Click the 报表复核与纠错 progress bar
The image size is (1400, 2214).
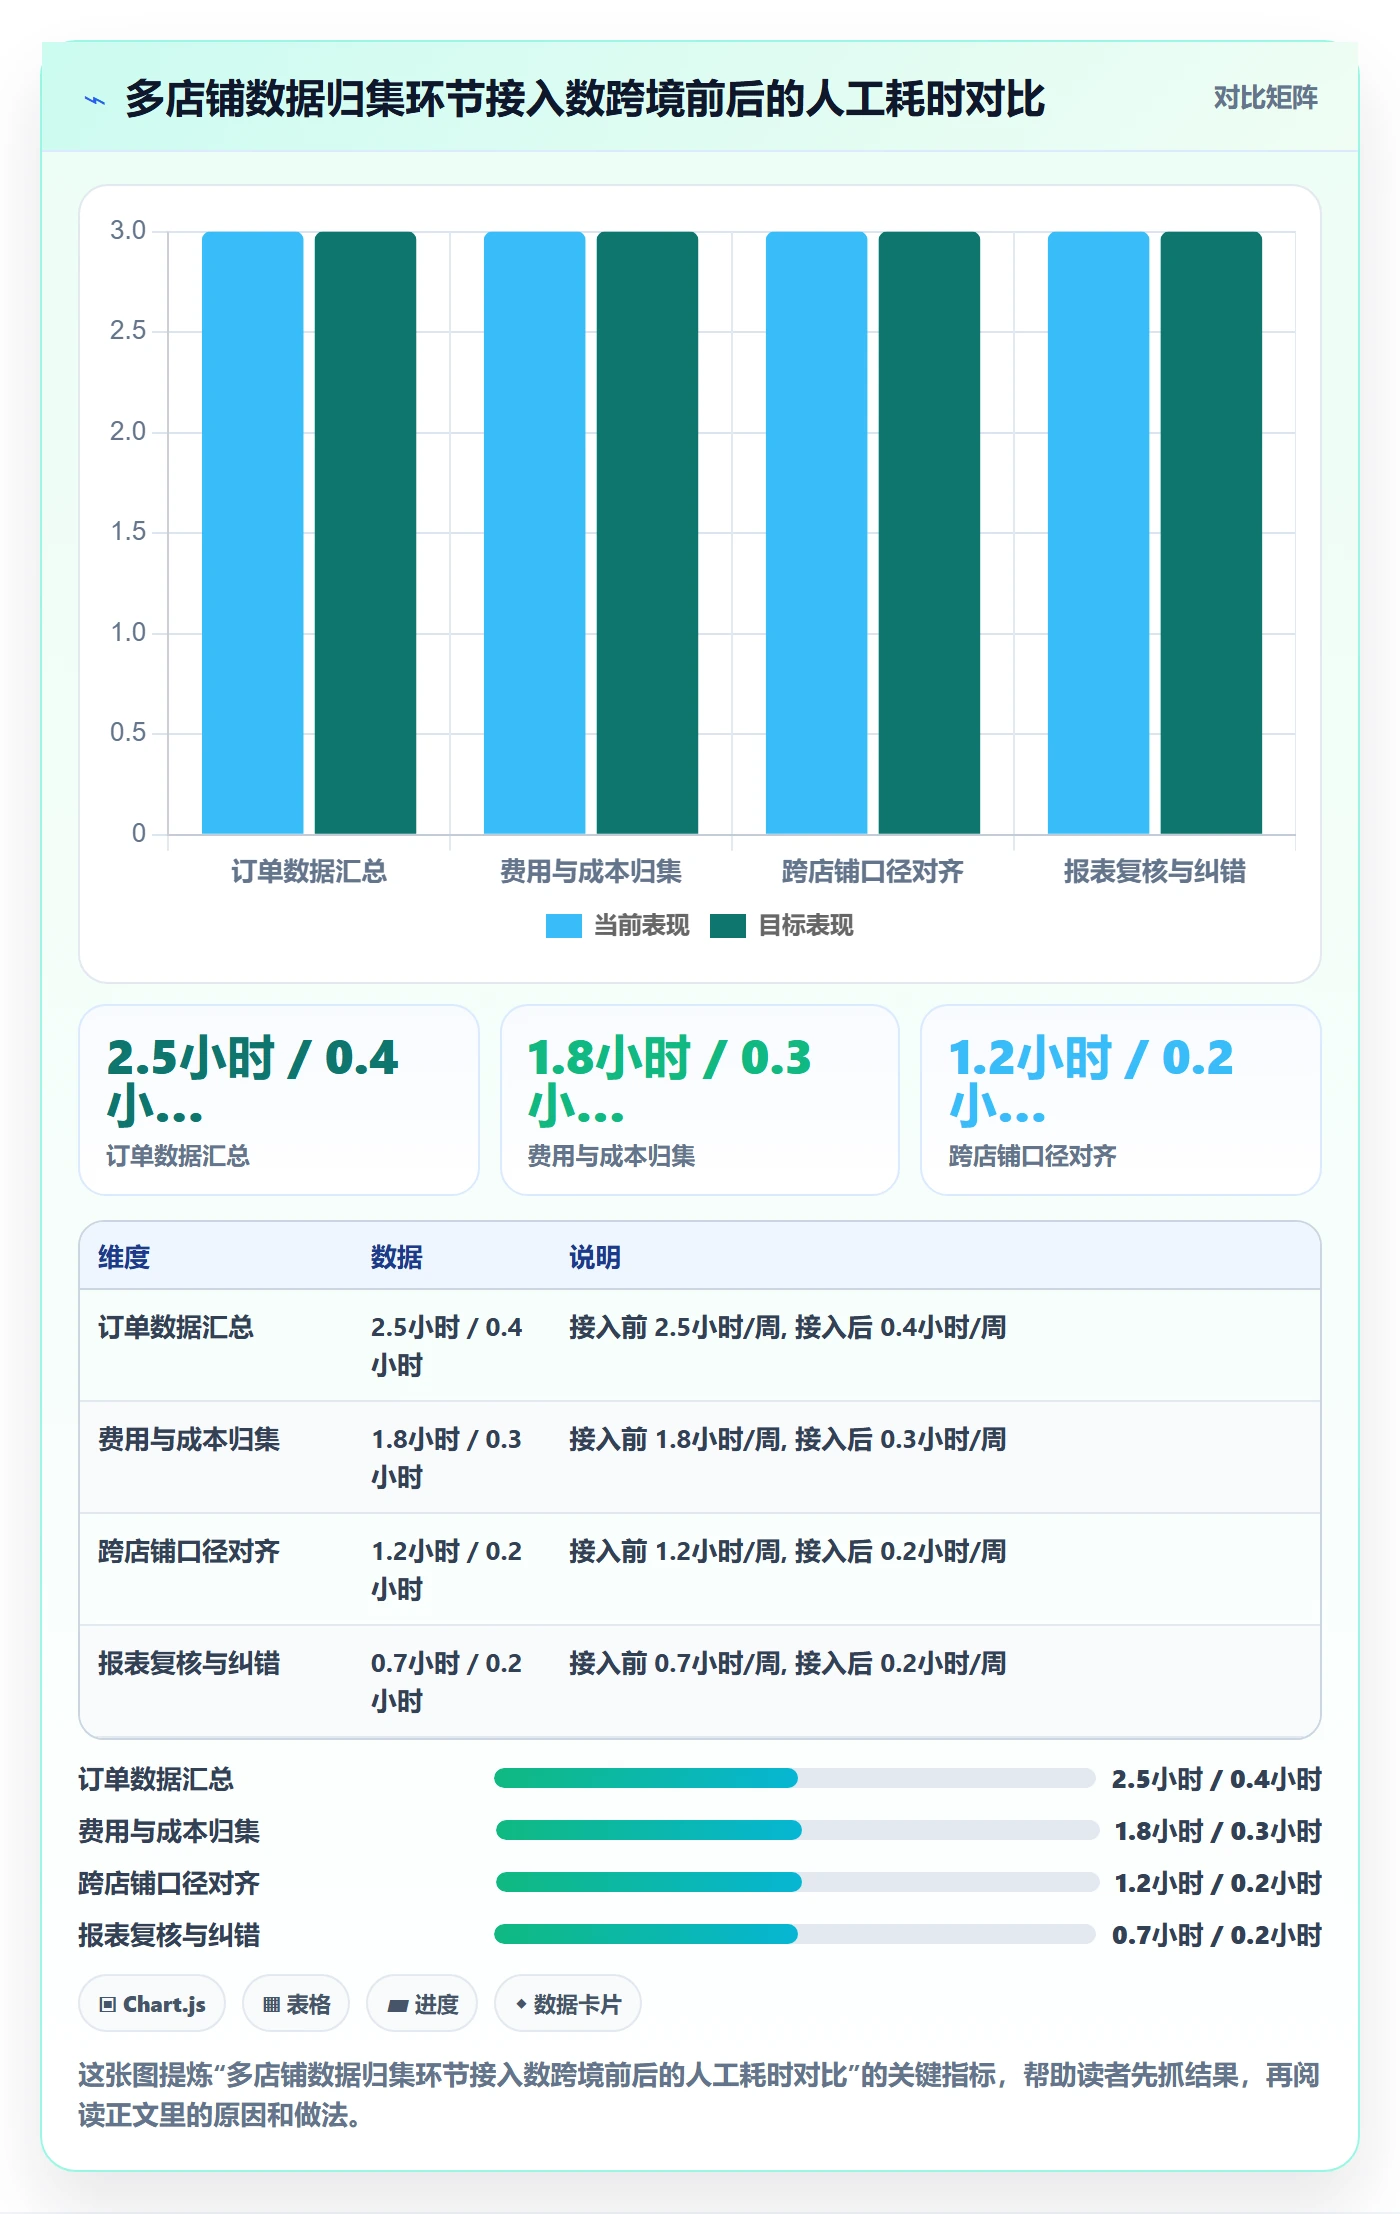795,1934
